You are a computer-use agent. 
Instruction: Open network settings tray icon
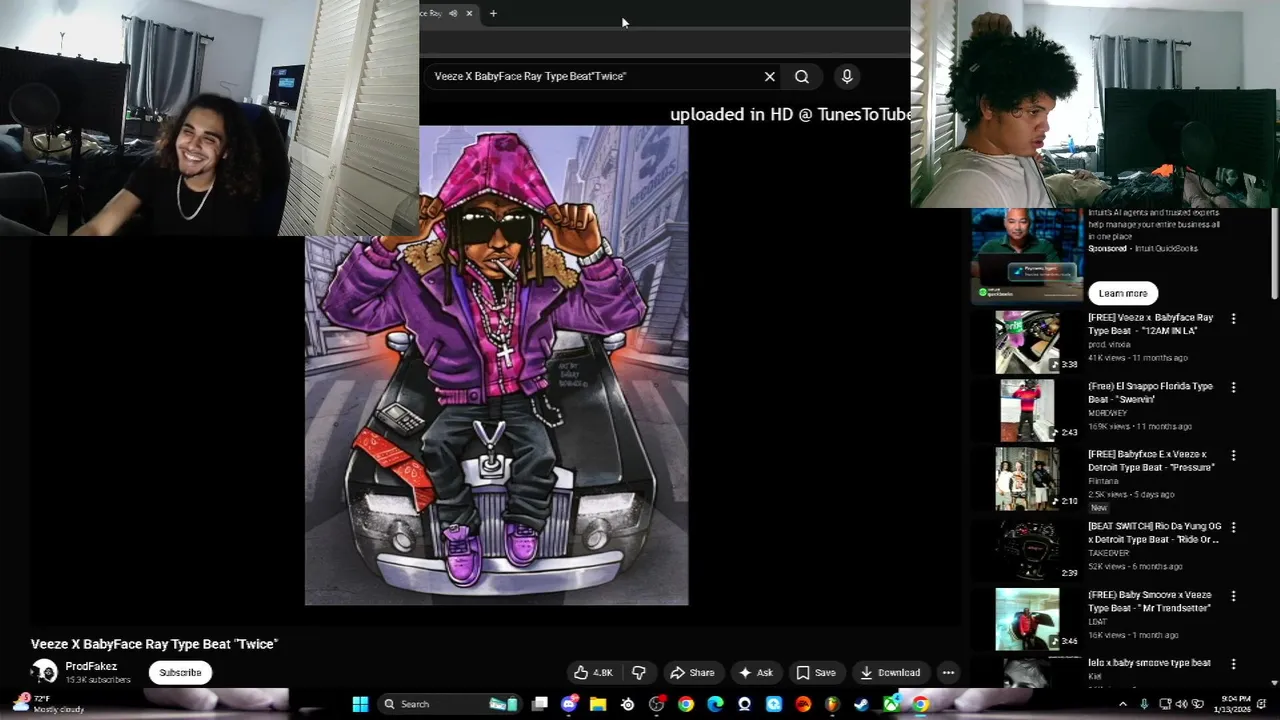point(1165,704)
